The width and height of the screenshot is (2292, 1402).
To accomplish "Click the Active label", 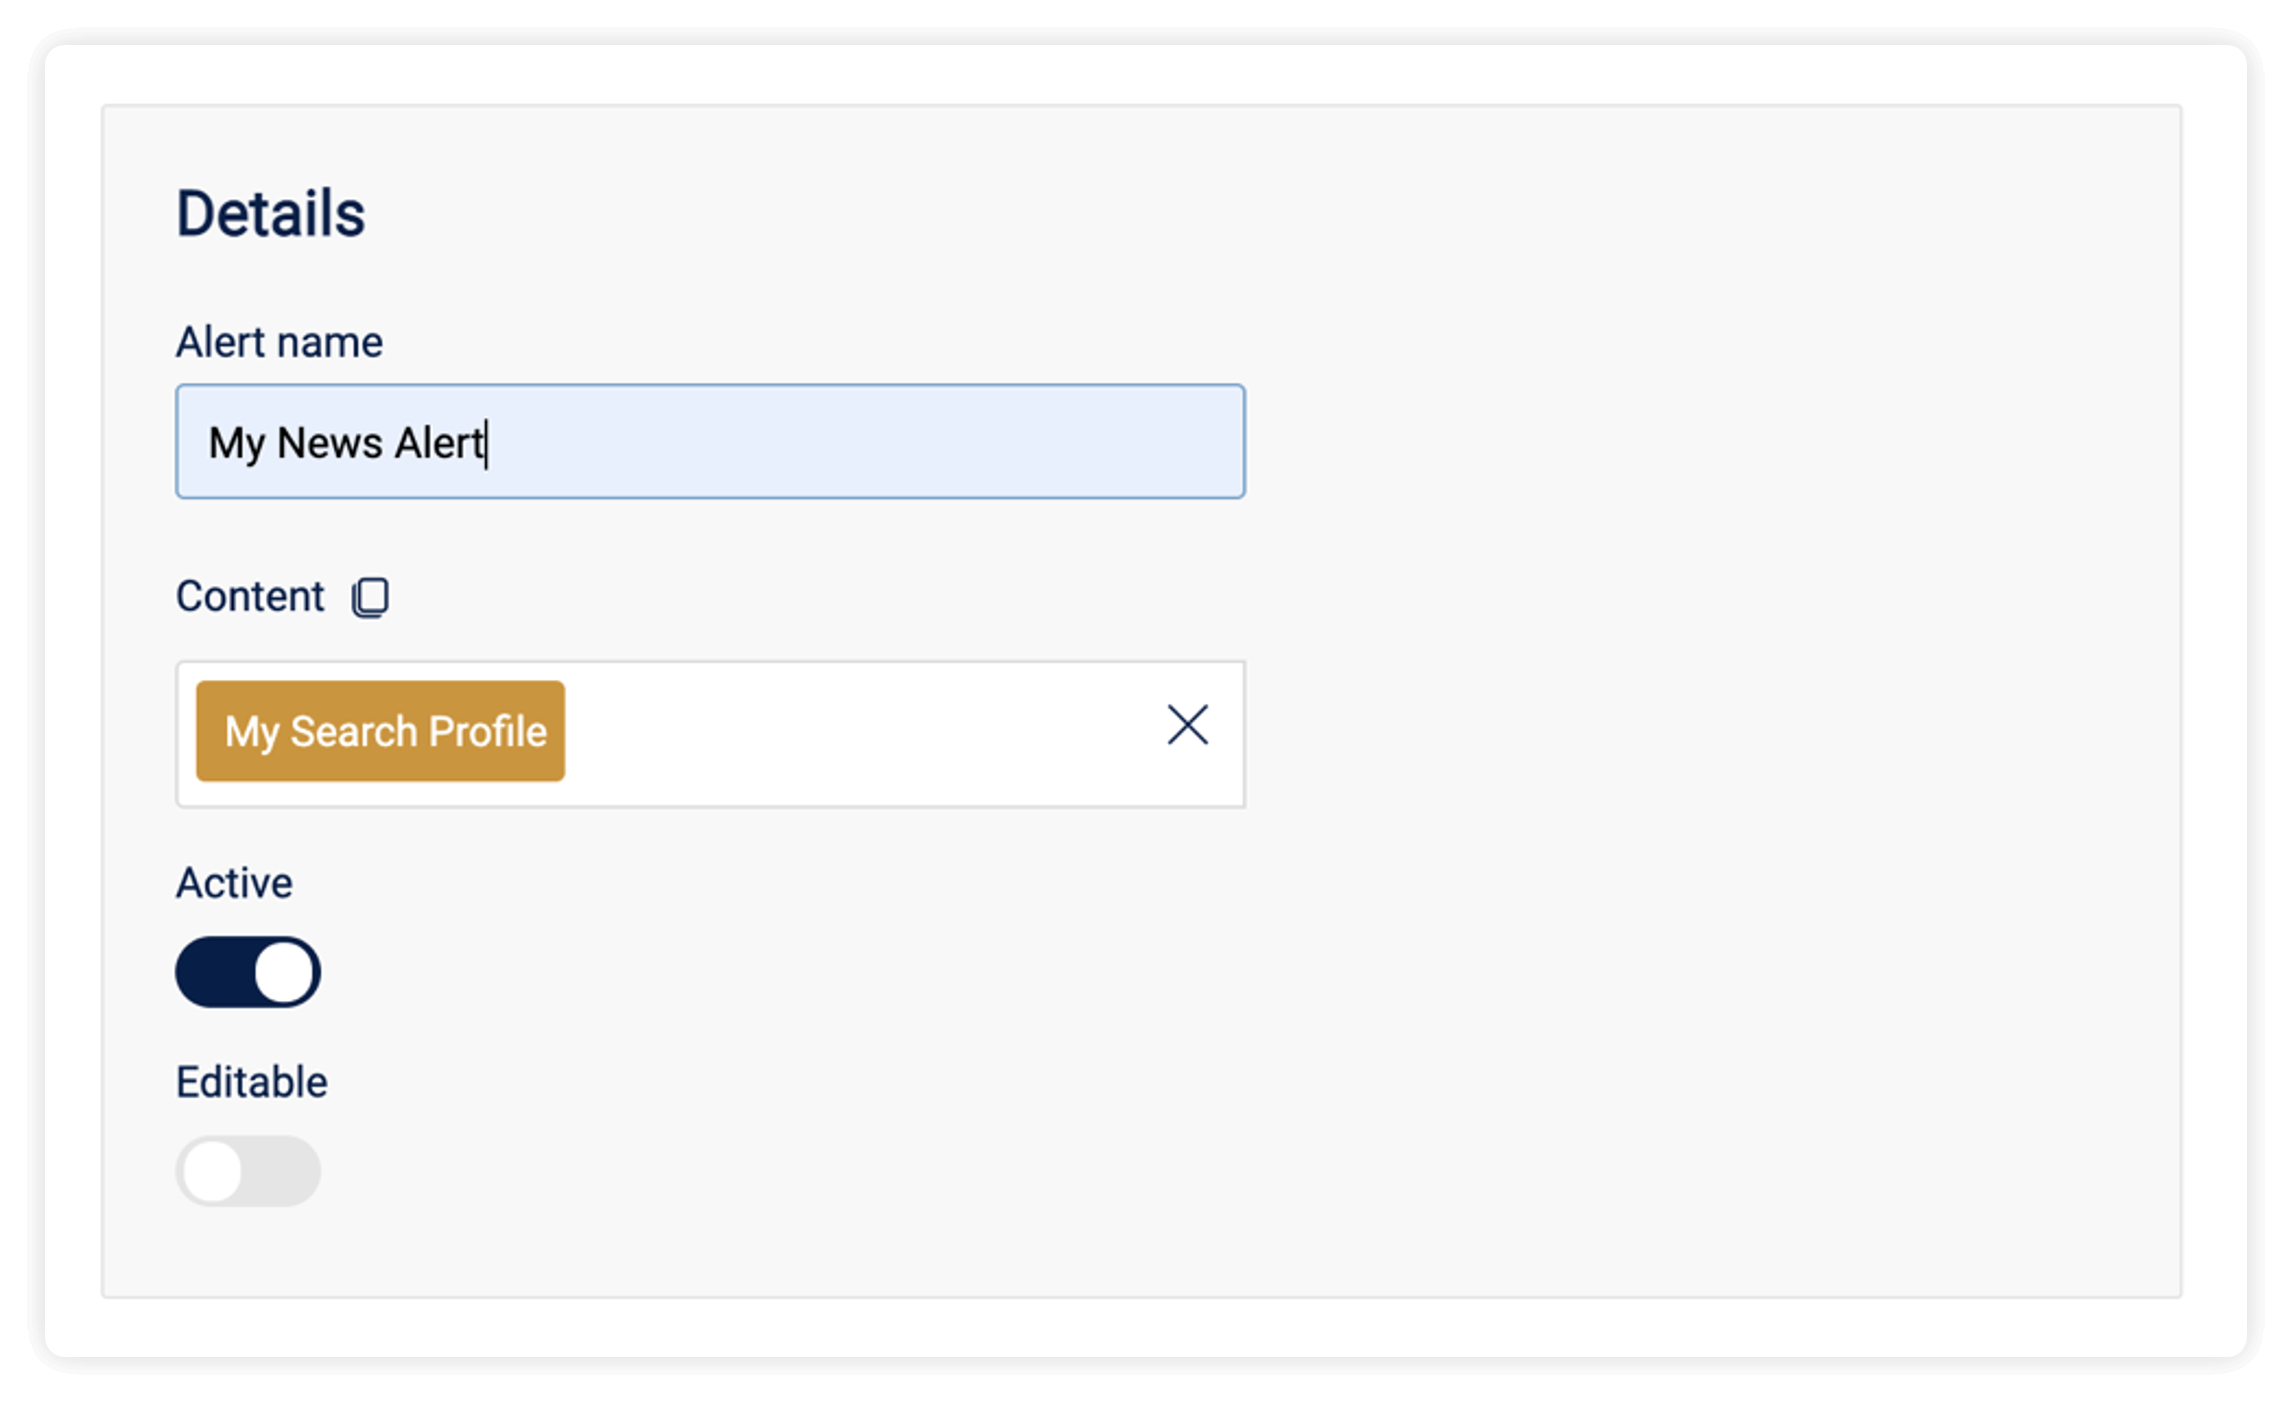I will 234,883.
